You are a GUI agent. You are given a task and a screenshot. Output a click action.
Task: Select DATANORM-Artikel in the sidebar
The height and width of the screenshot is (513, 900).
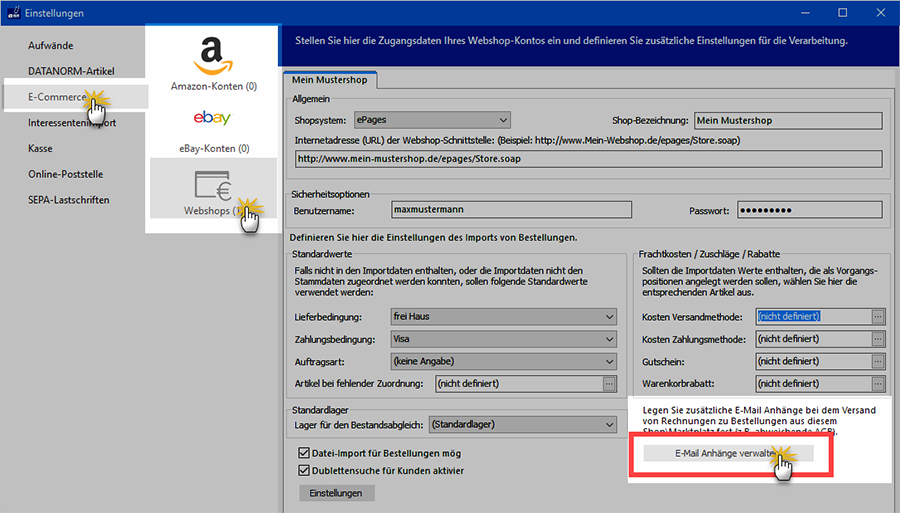click(x=71, y=71)
